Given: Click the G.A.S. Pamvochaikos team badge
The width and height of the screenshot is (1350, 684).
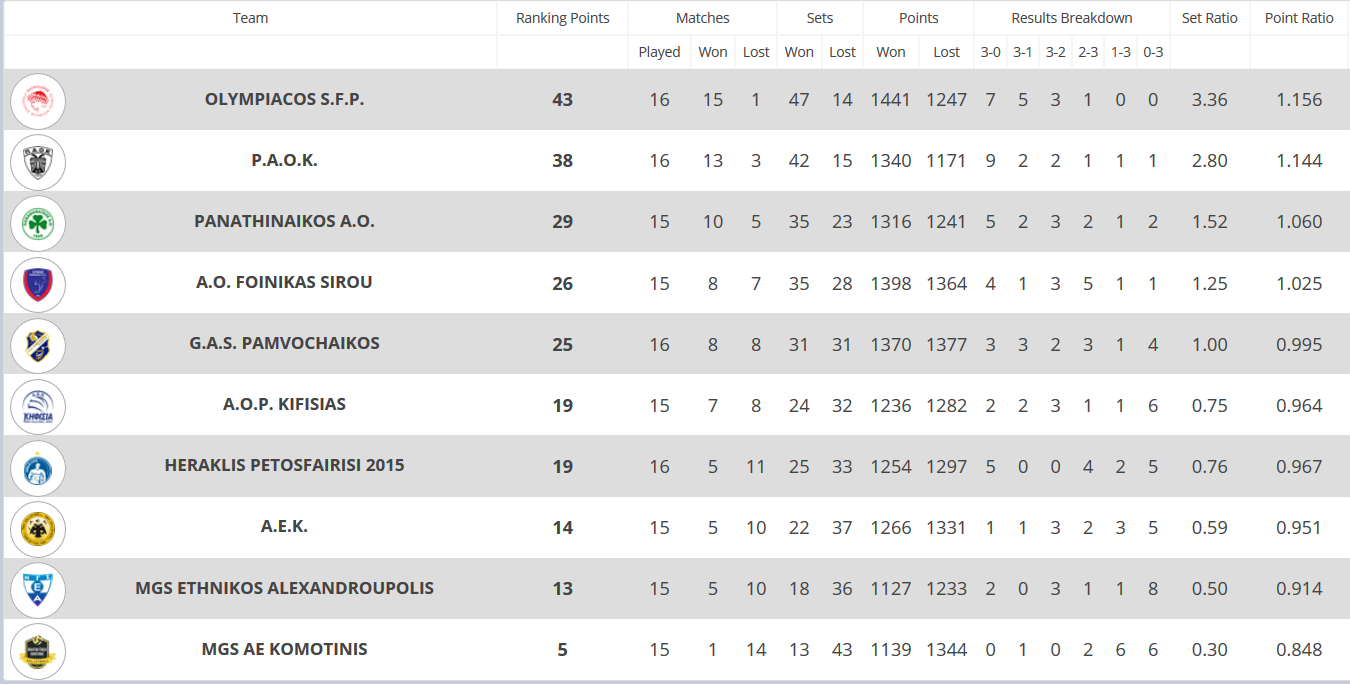Looking at the screenshot, I should pyautogui.click(x=38, y=345).
